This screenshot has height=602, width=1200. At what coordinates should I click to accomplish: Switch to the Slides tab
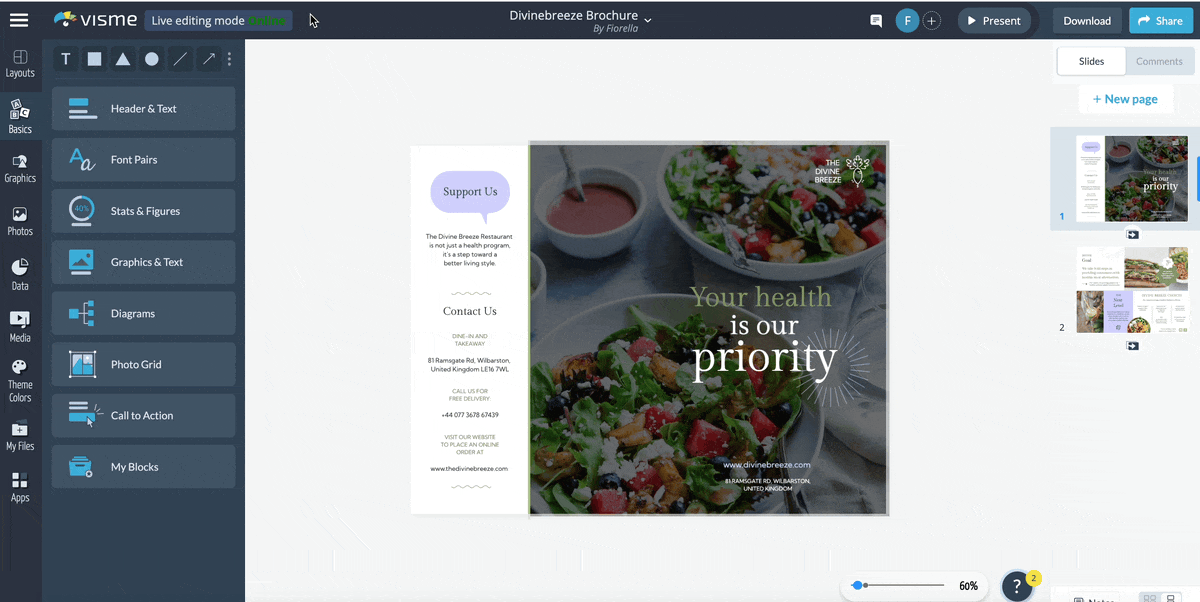pos(1090,60)
